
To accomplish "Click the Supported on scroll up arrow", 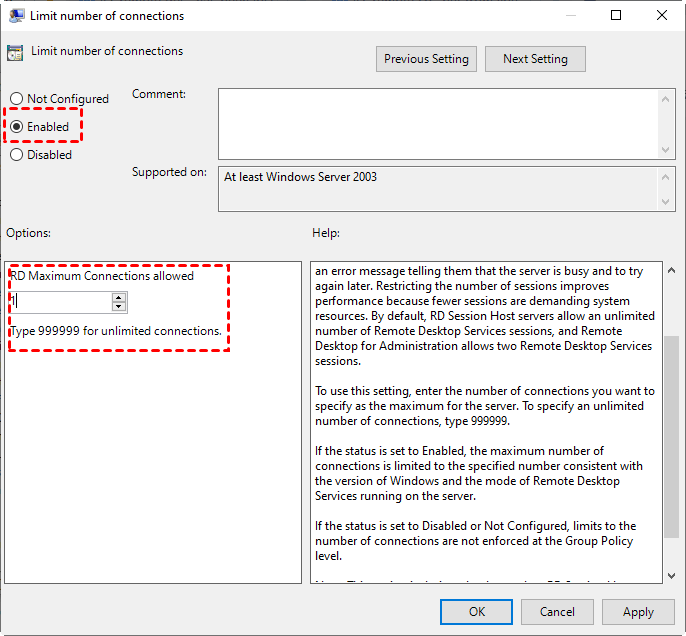I will pyautogui.click(x=665, y=177).
